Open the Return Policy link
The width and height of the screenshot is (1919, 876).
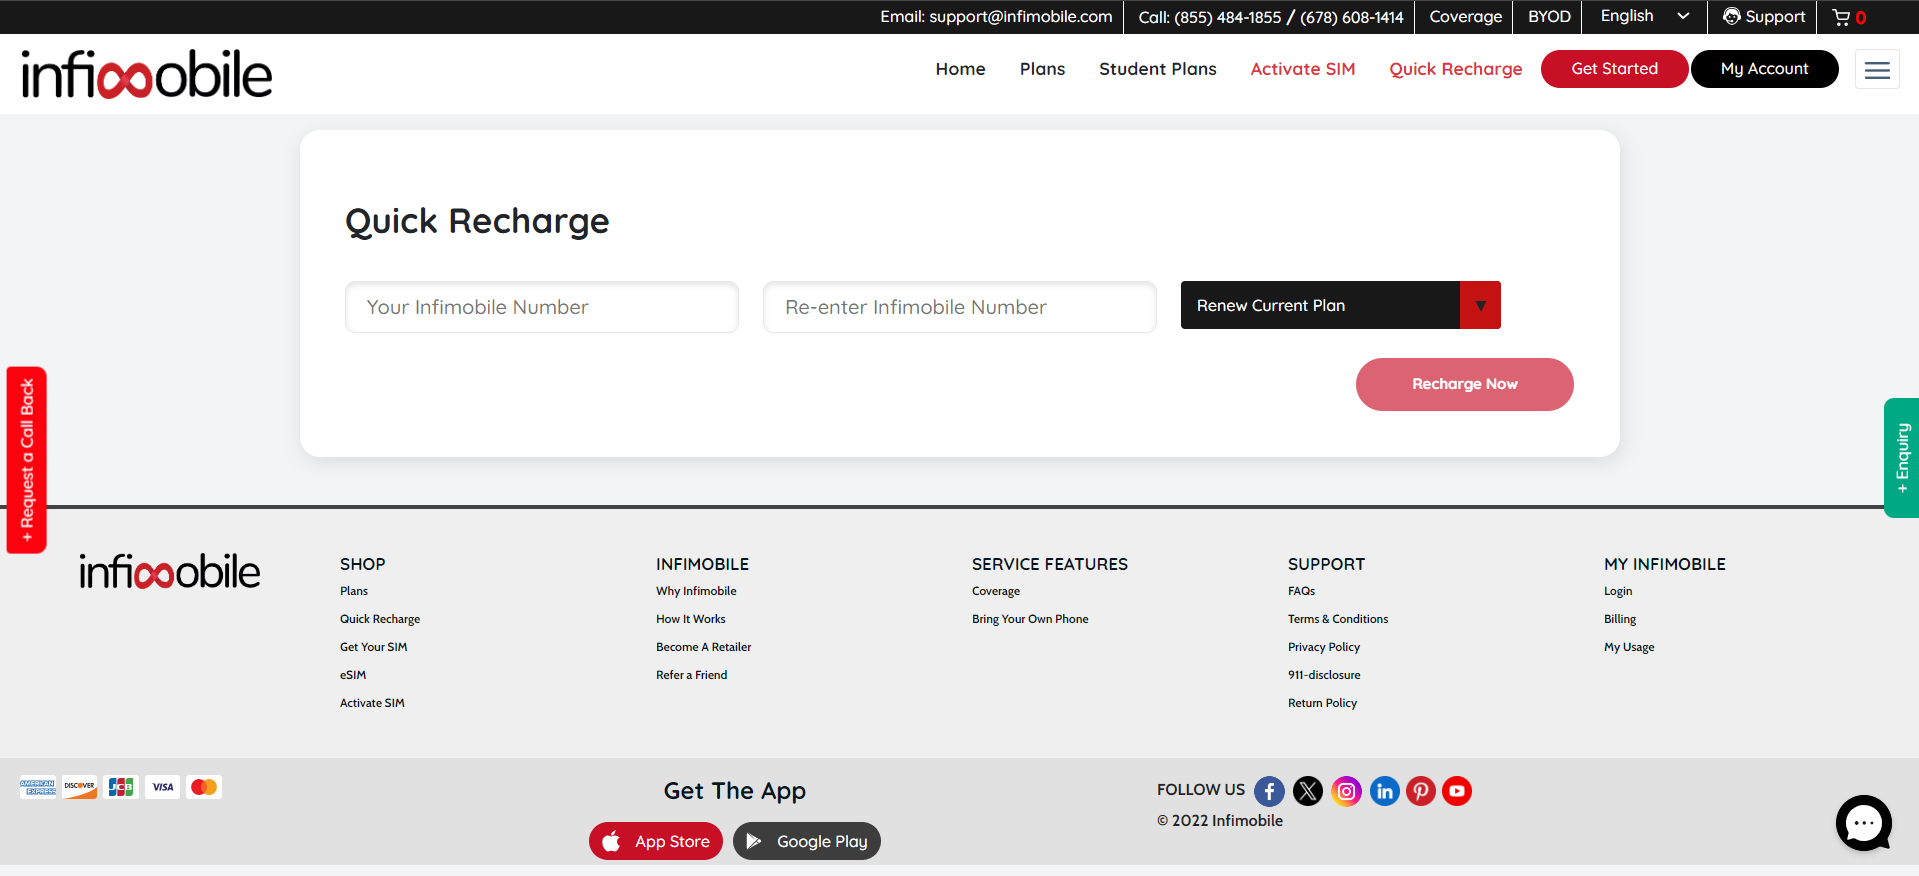click(x=1323, y=703)
